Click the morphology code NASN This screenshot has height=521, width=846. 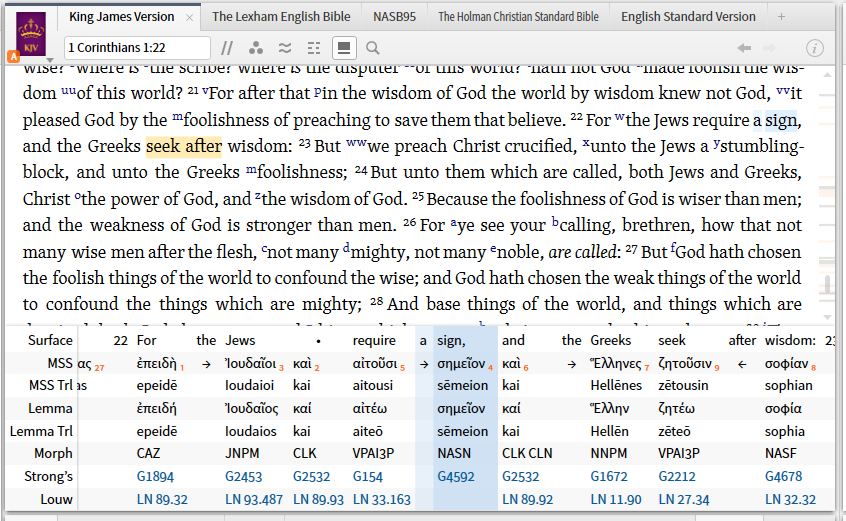pyautogui.click(x=454, y=454)
